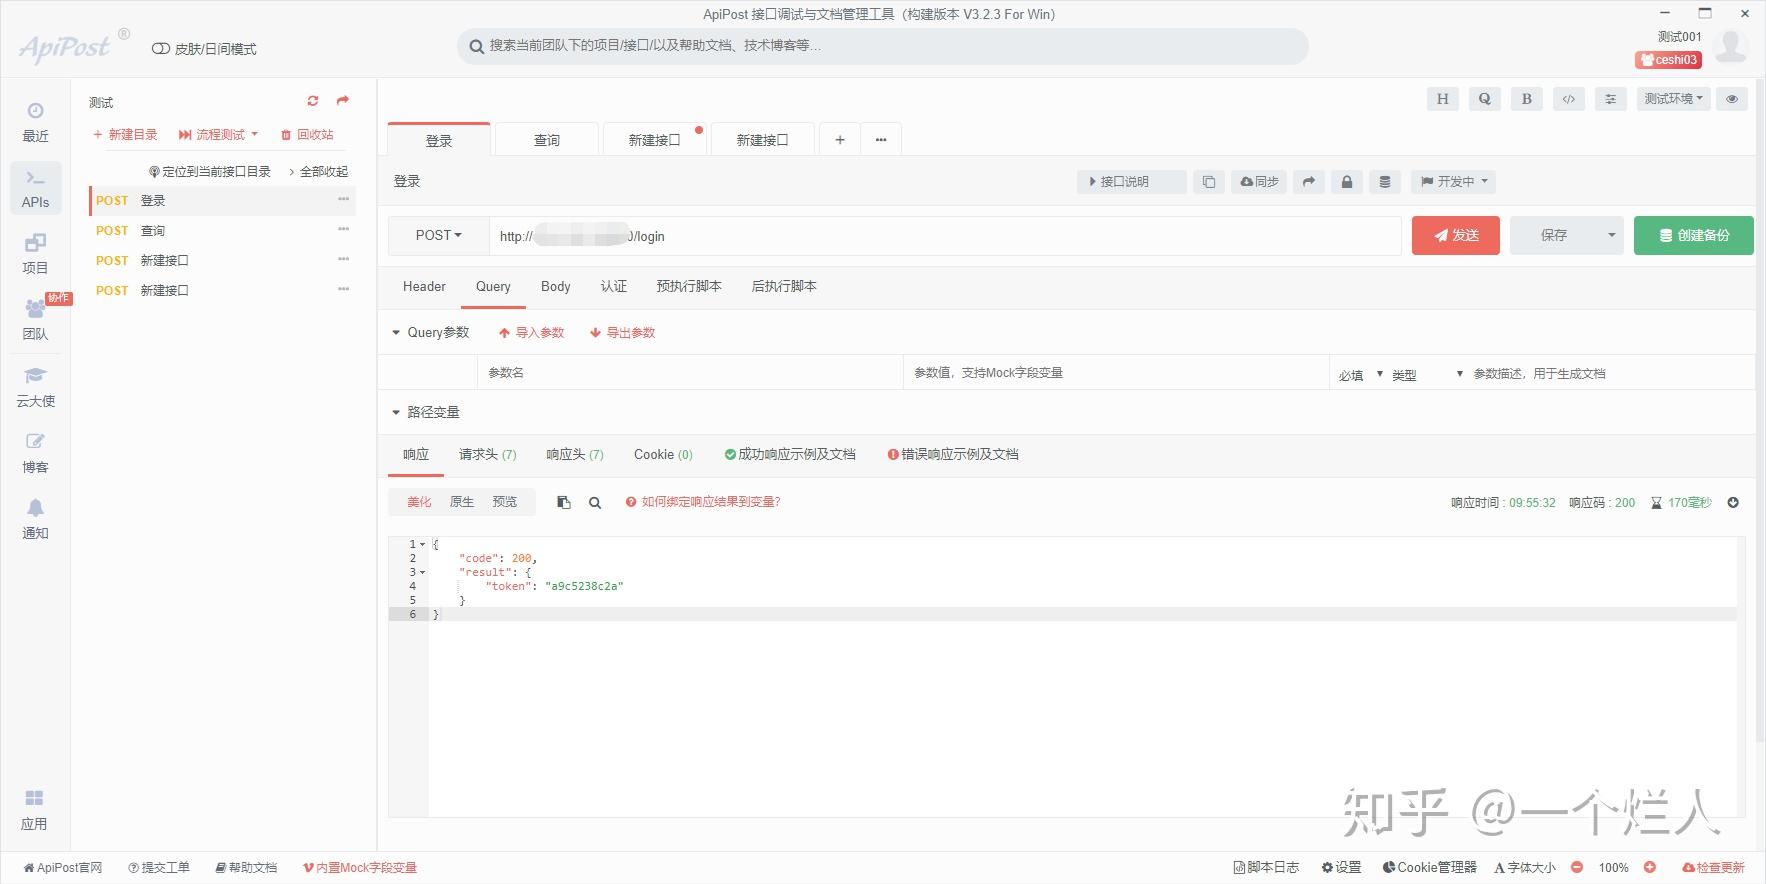Click the red 发送 send button
The width and height of the screenshot is (1766, 884).
[1456, 235]
